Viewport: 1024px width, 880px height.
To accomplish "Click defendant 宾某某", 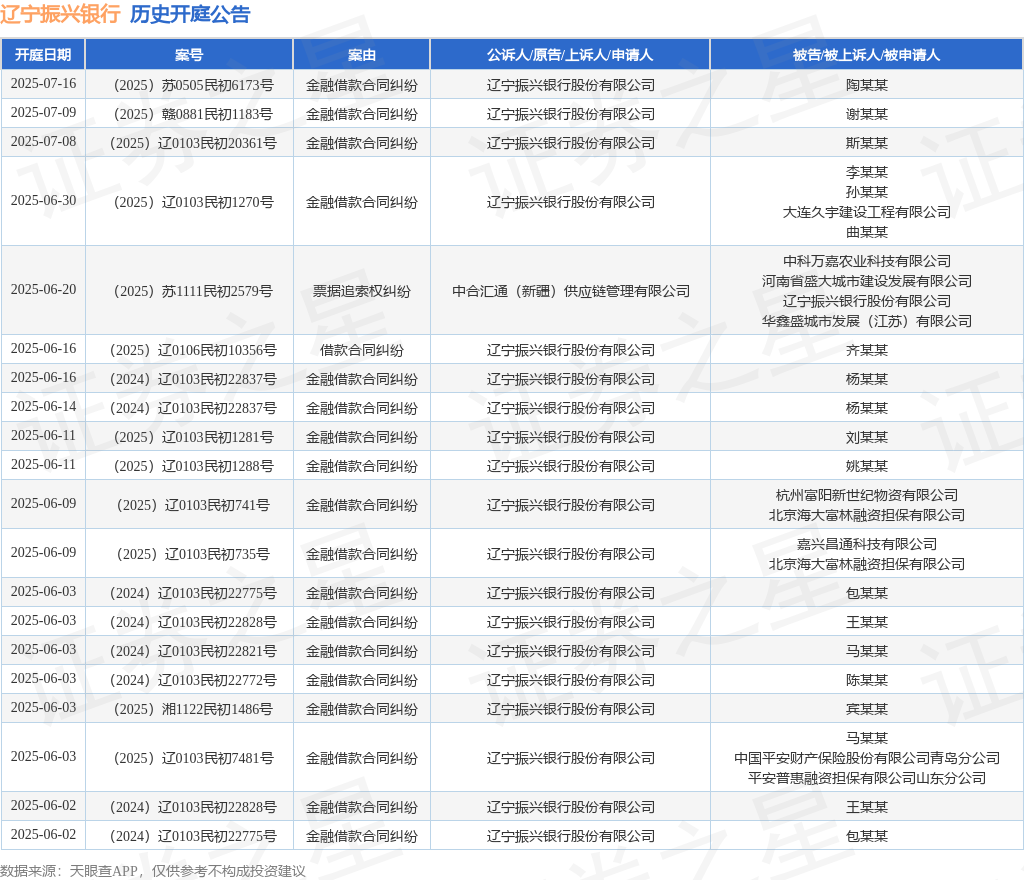I will click(867, 709).
